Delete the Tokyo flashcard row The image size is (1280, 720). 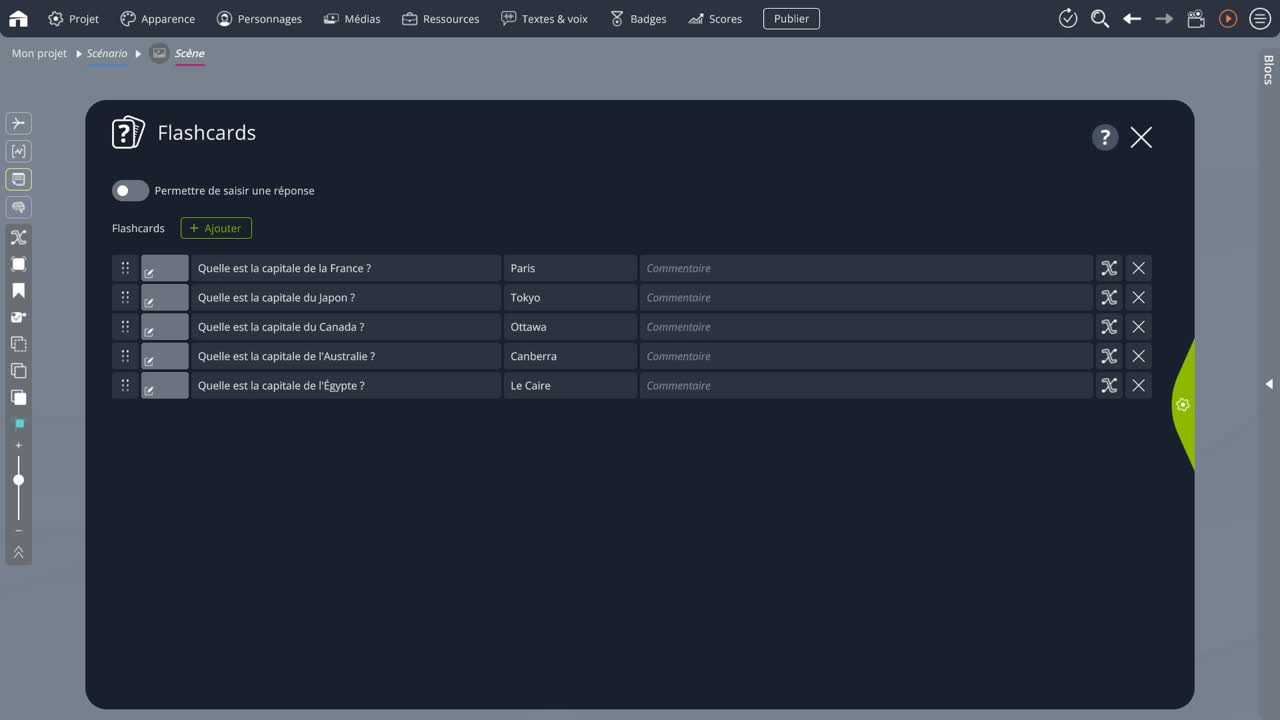click(1138, 297)
